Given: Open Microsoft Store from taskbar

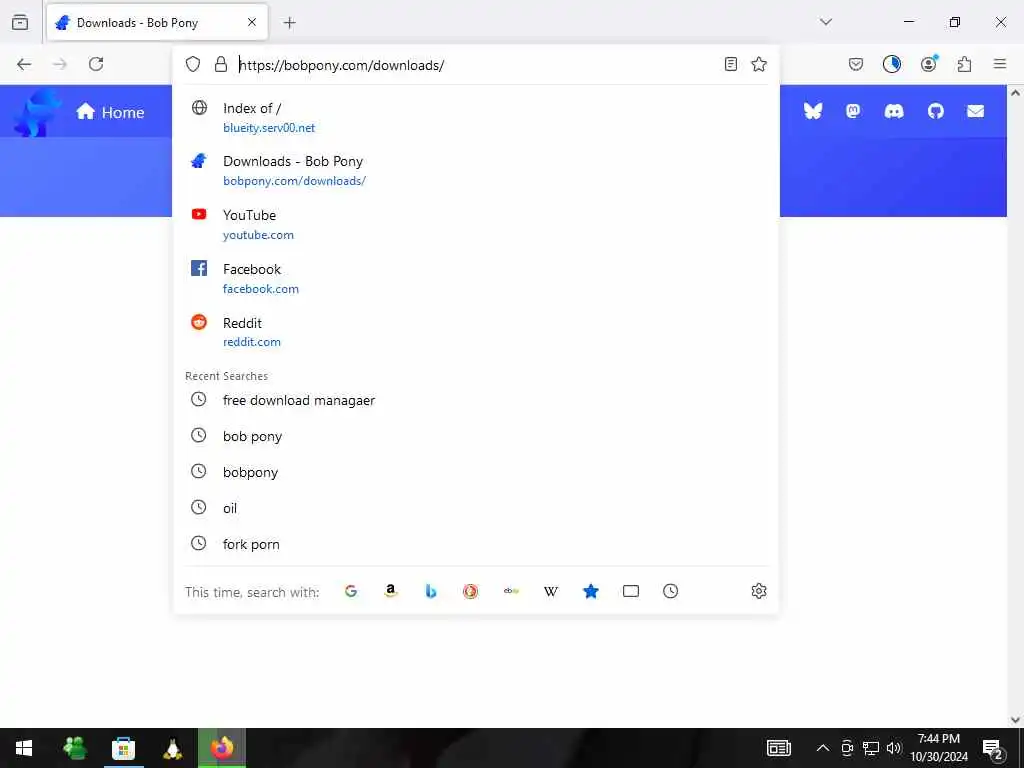Looking at the screenshot, I should 123,748.
